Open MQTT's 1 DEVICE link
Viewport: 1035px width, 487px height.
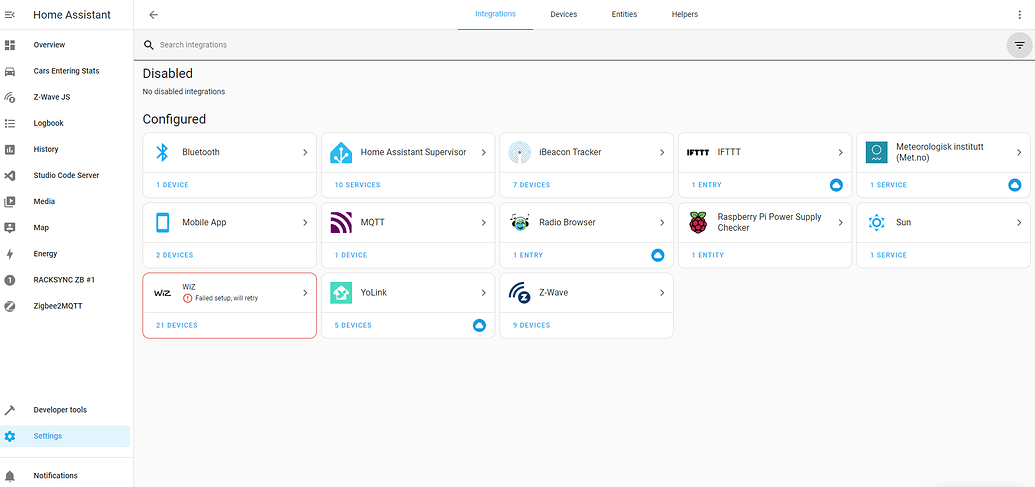pos(351,255)
